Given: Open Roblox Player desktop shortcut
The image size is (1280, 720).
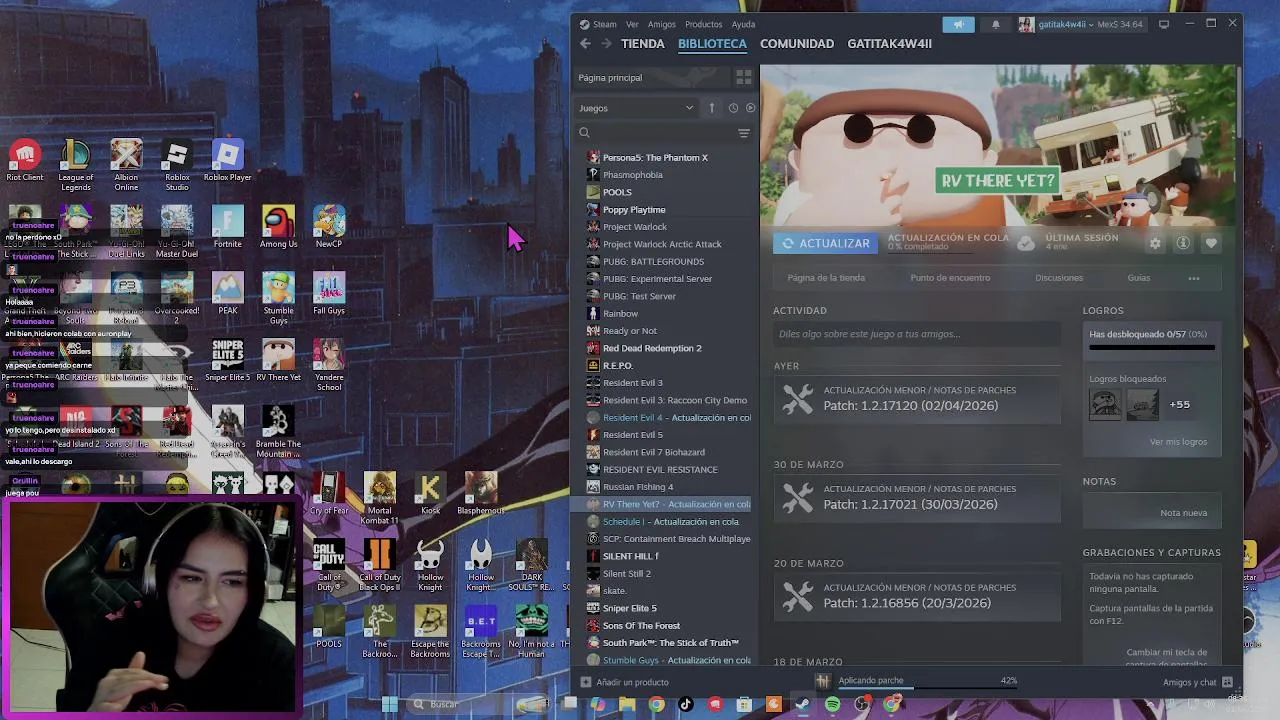Looking at the screenshot, I should (x=228, y=161).
